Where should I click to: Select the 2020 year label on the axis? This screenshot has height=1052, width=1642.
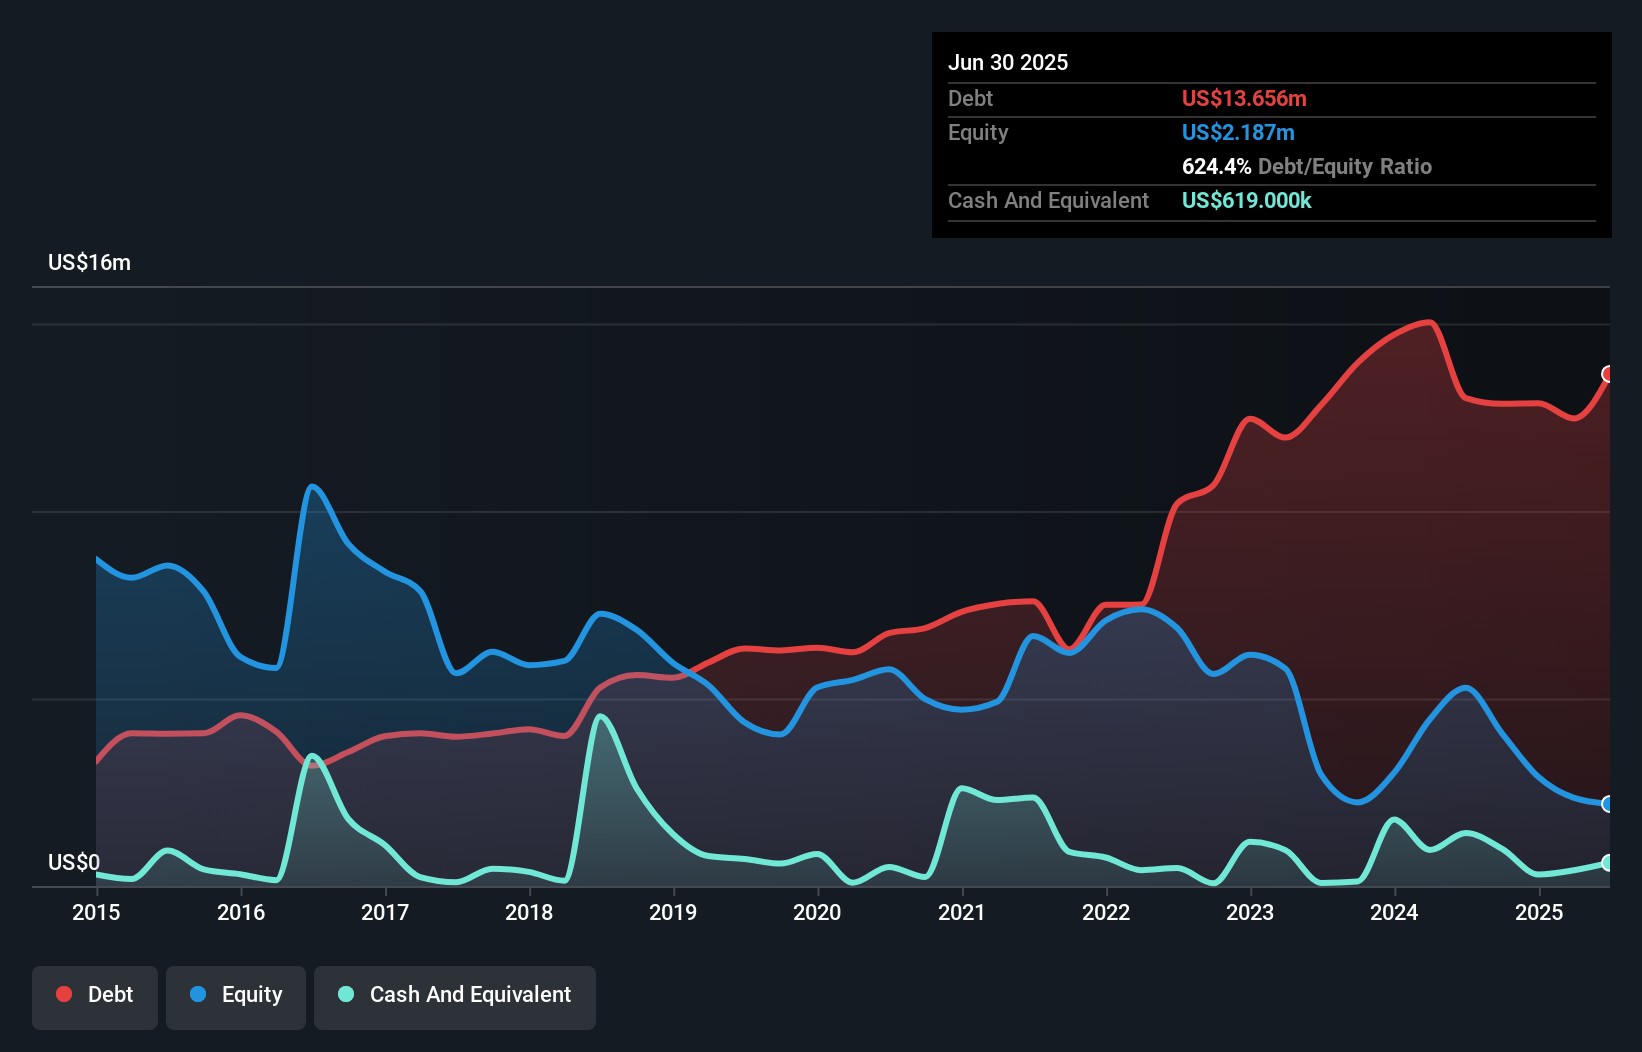pyautogui.click(x=817, y=912)
